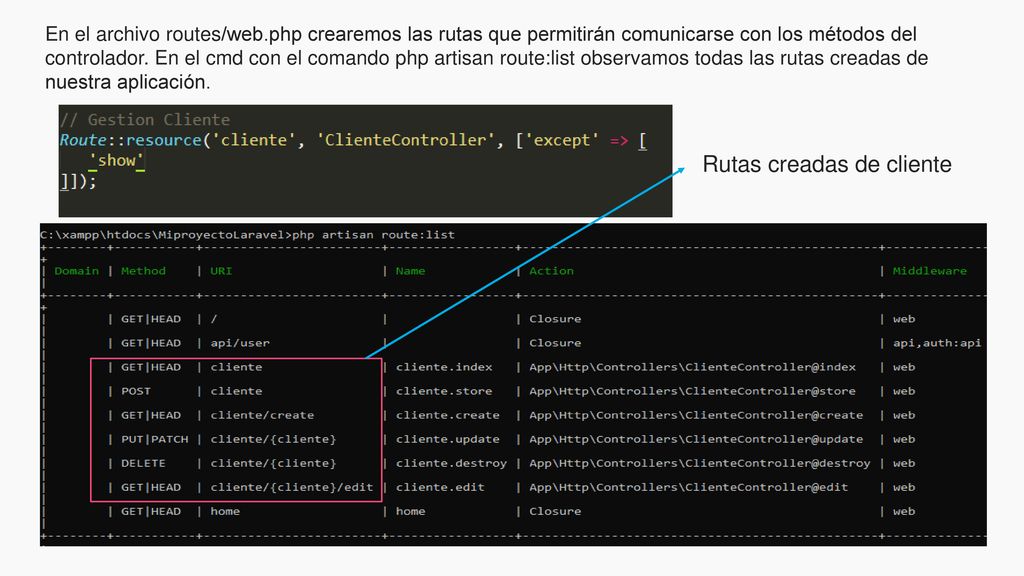Click the 'Rutas creadas de cliente' label

[x=827, y=165]
